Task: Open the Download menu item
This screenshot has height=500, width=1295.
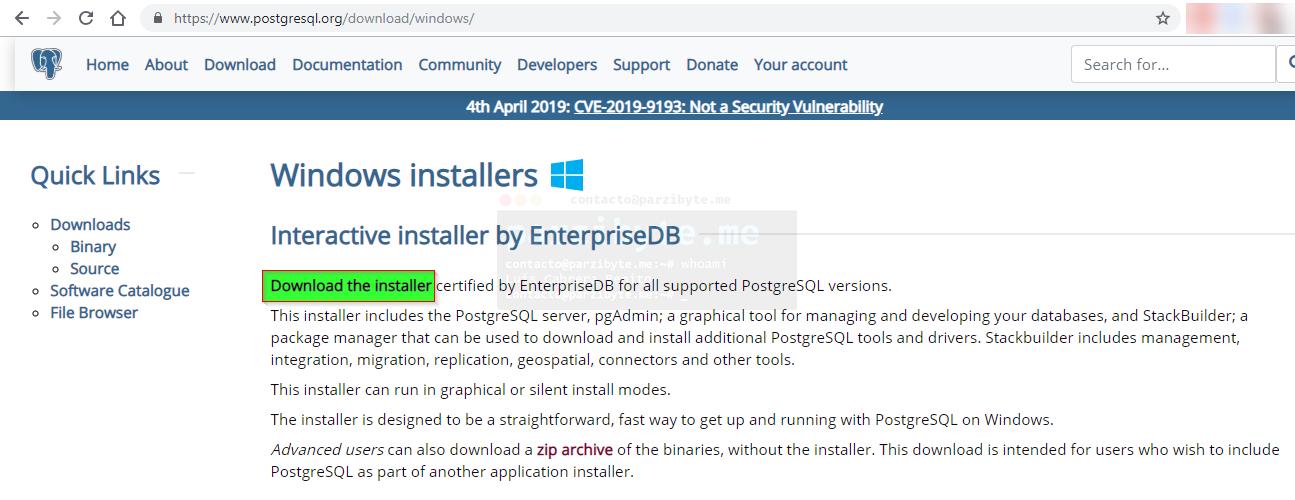Action: [240, 64]
